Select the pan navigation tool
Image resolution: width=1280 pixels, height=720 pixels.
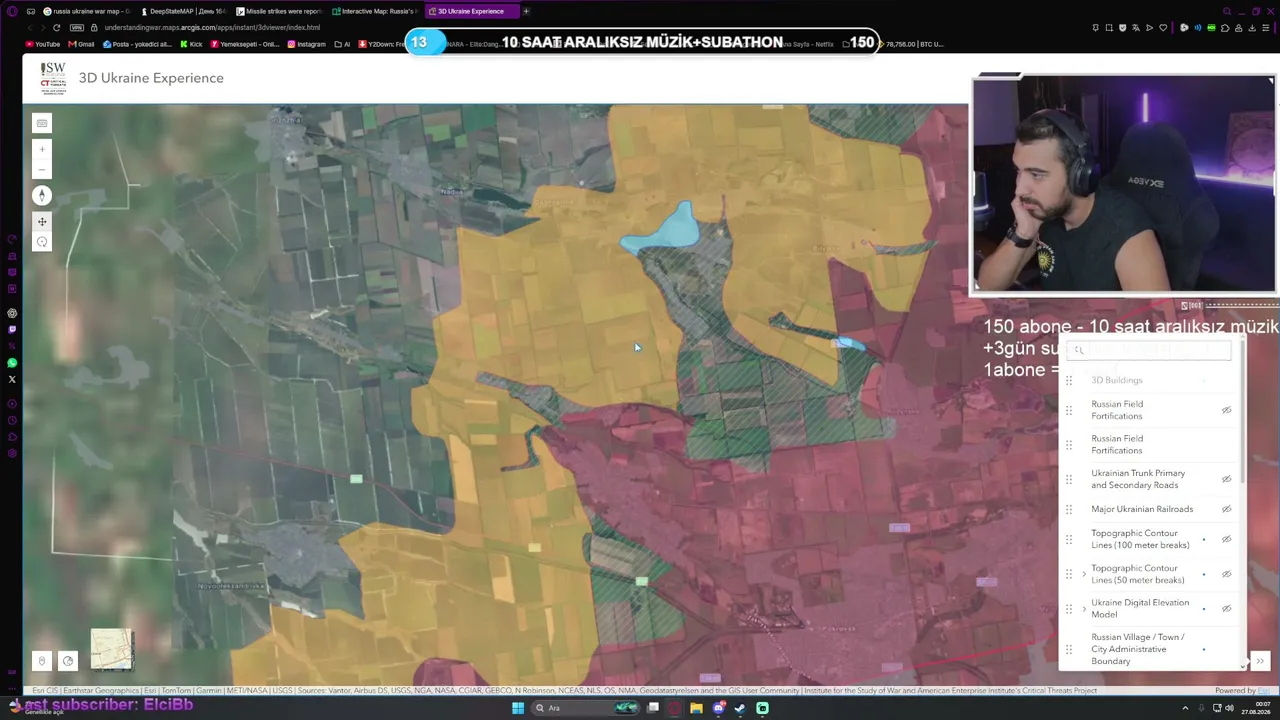click(42, 221)
